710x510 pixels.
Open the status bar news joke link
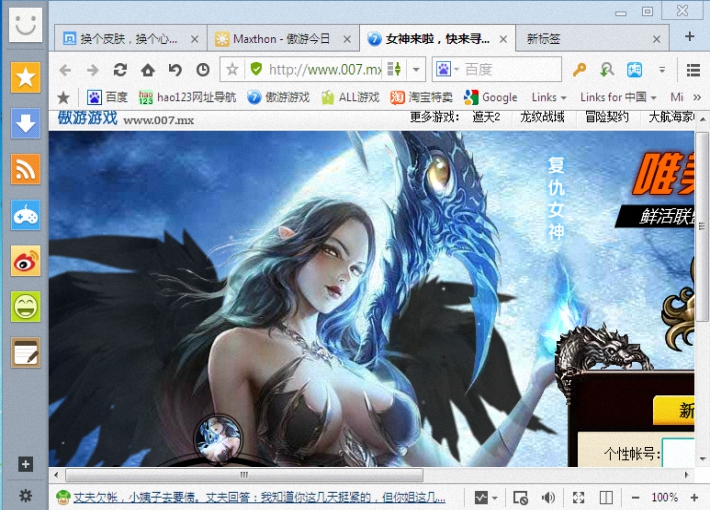(x=259, y=497)
